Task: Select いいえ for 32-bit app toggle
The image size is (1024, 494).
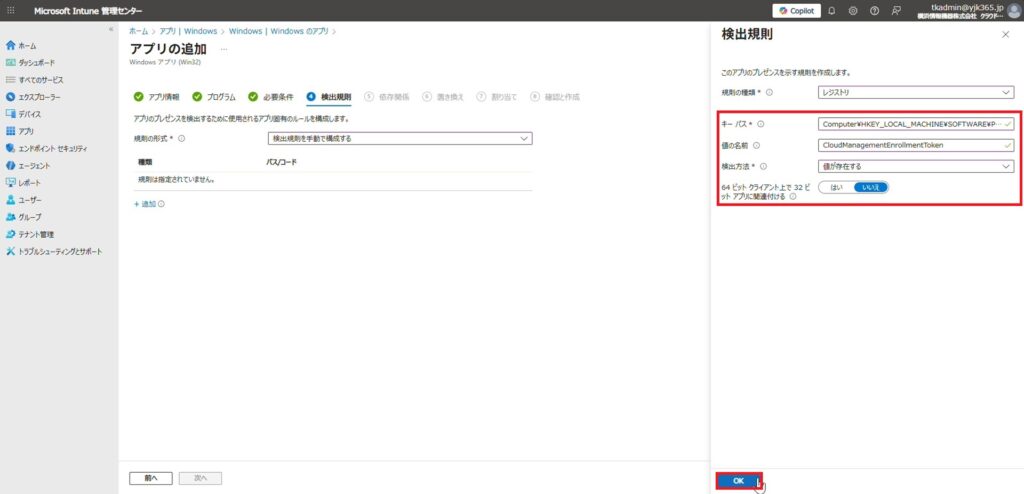Action: (870, 187)
